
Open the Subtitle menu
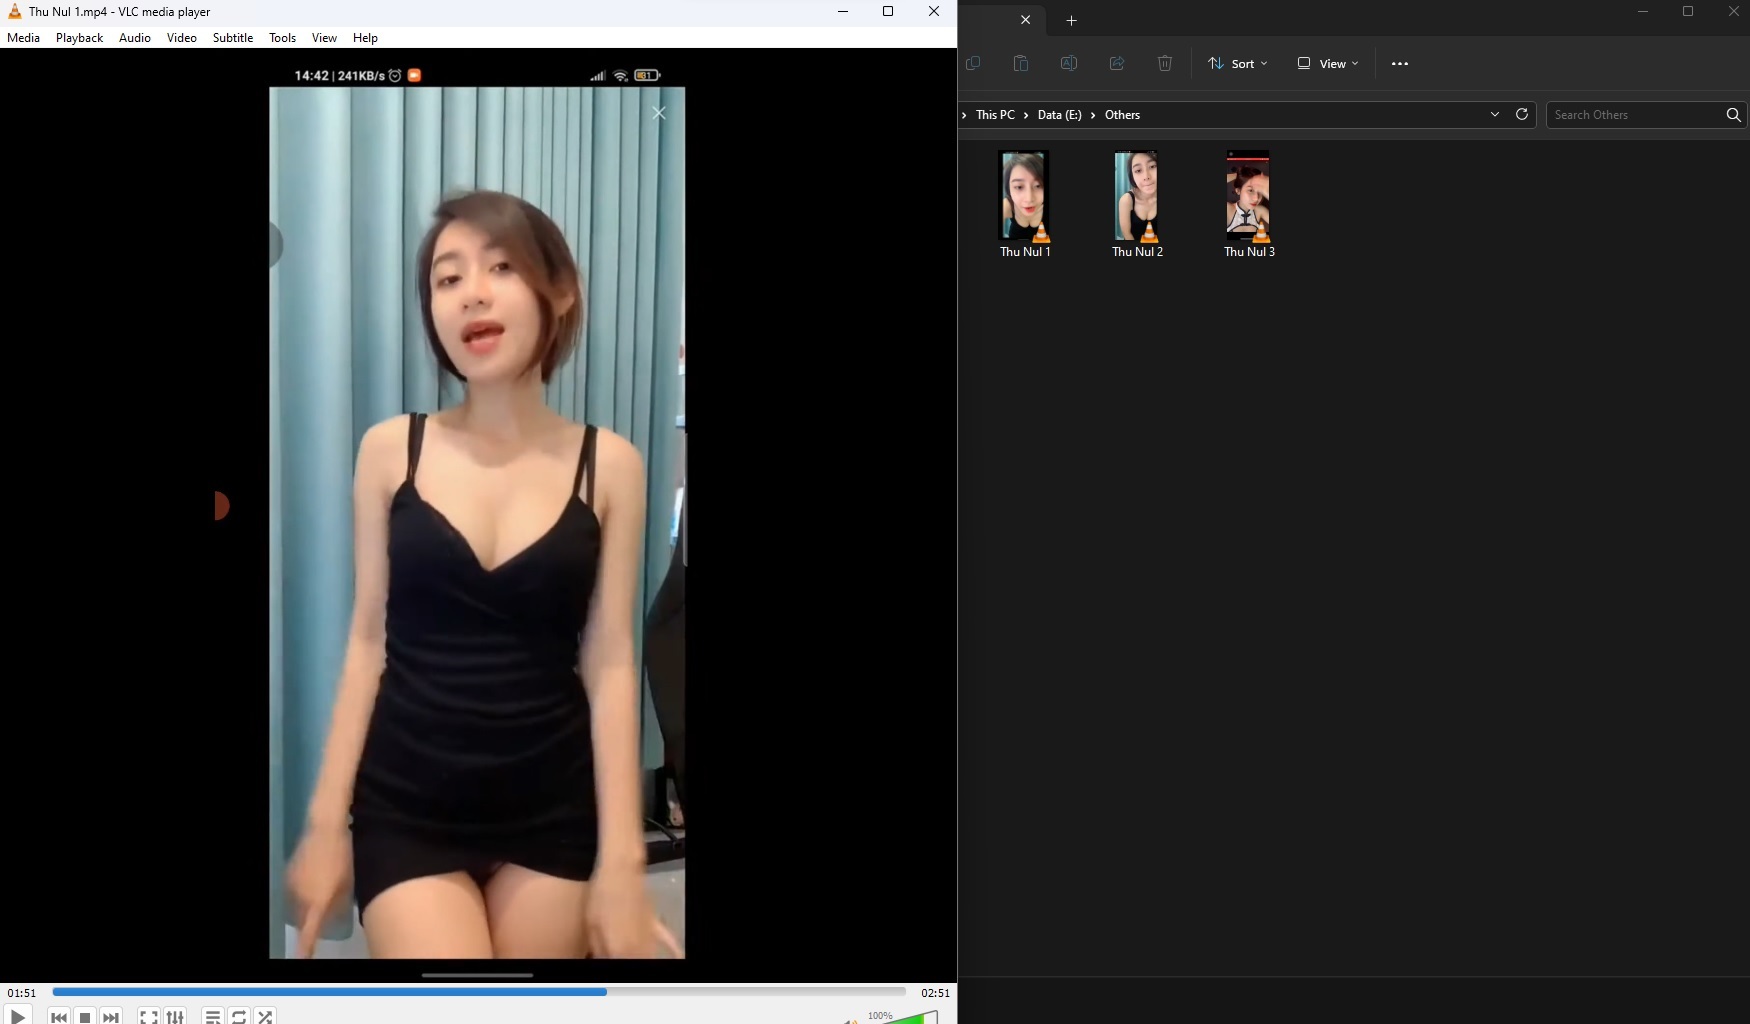(232, 38)
